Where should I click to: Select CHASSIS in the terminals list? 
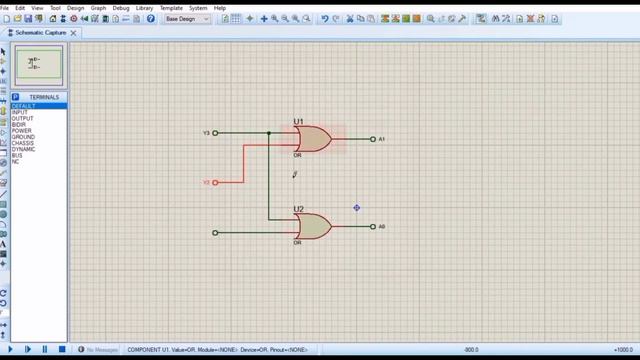[39, 143]
